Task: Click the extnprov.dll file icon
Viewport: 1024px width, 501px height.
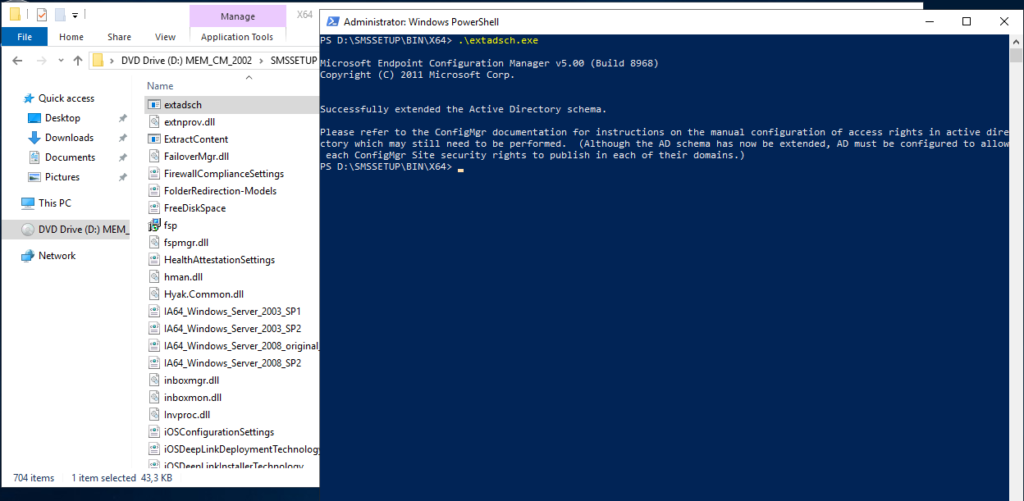Action: tap(154, 122)
